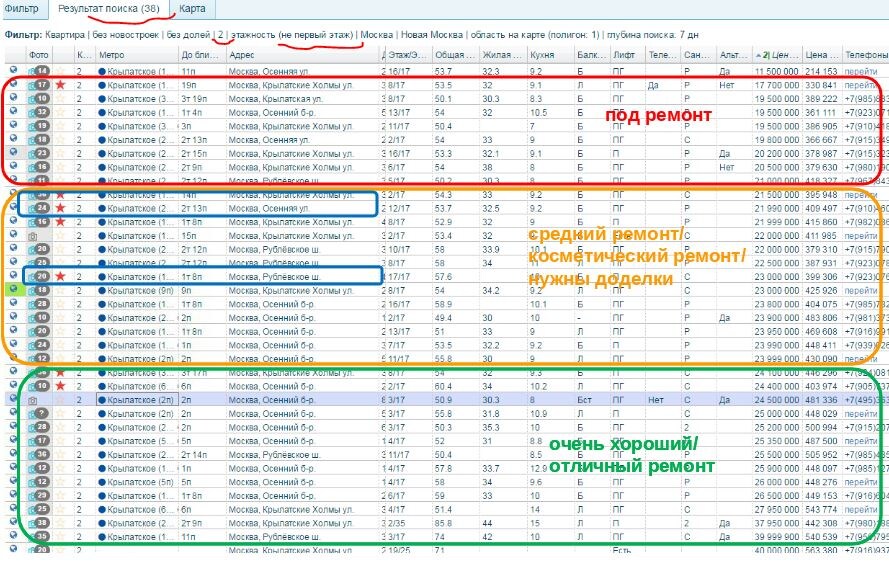Open the Фильтр tab

pos(21,7)
